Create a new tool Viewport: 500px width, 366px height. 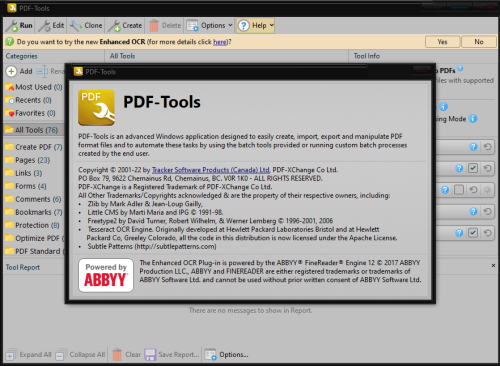tap(126, 26)
